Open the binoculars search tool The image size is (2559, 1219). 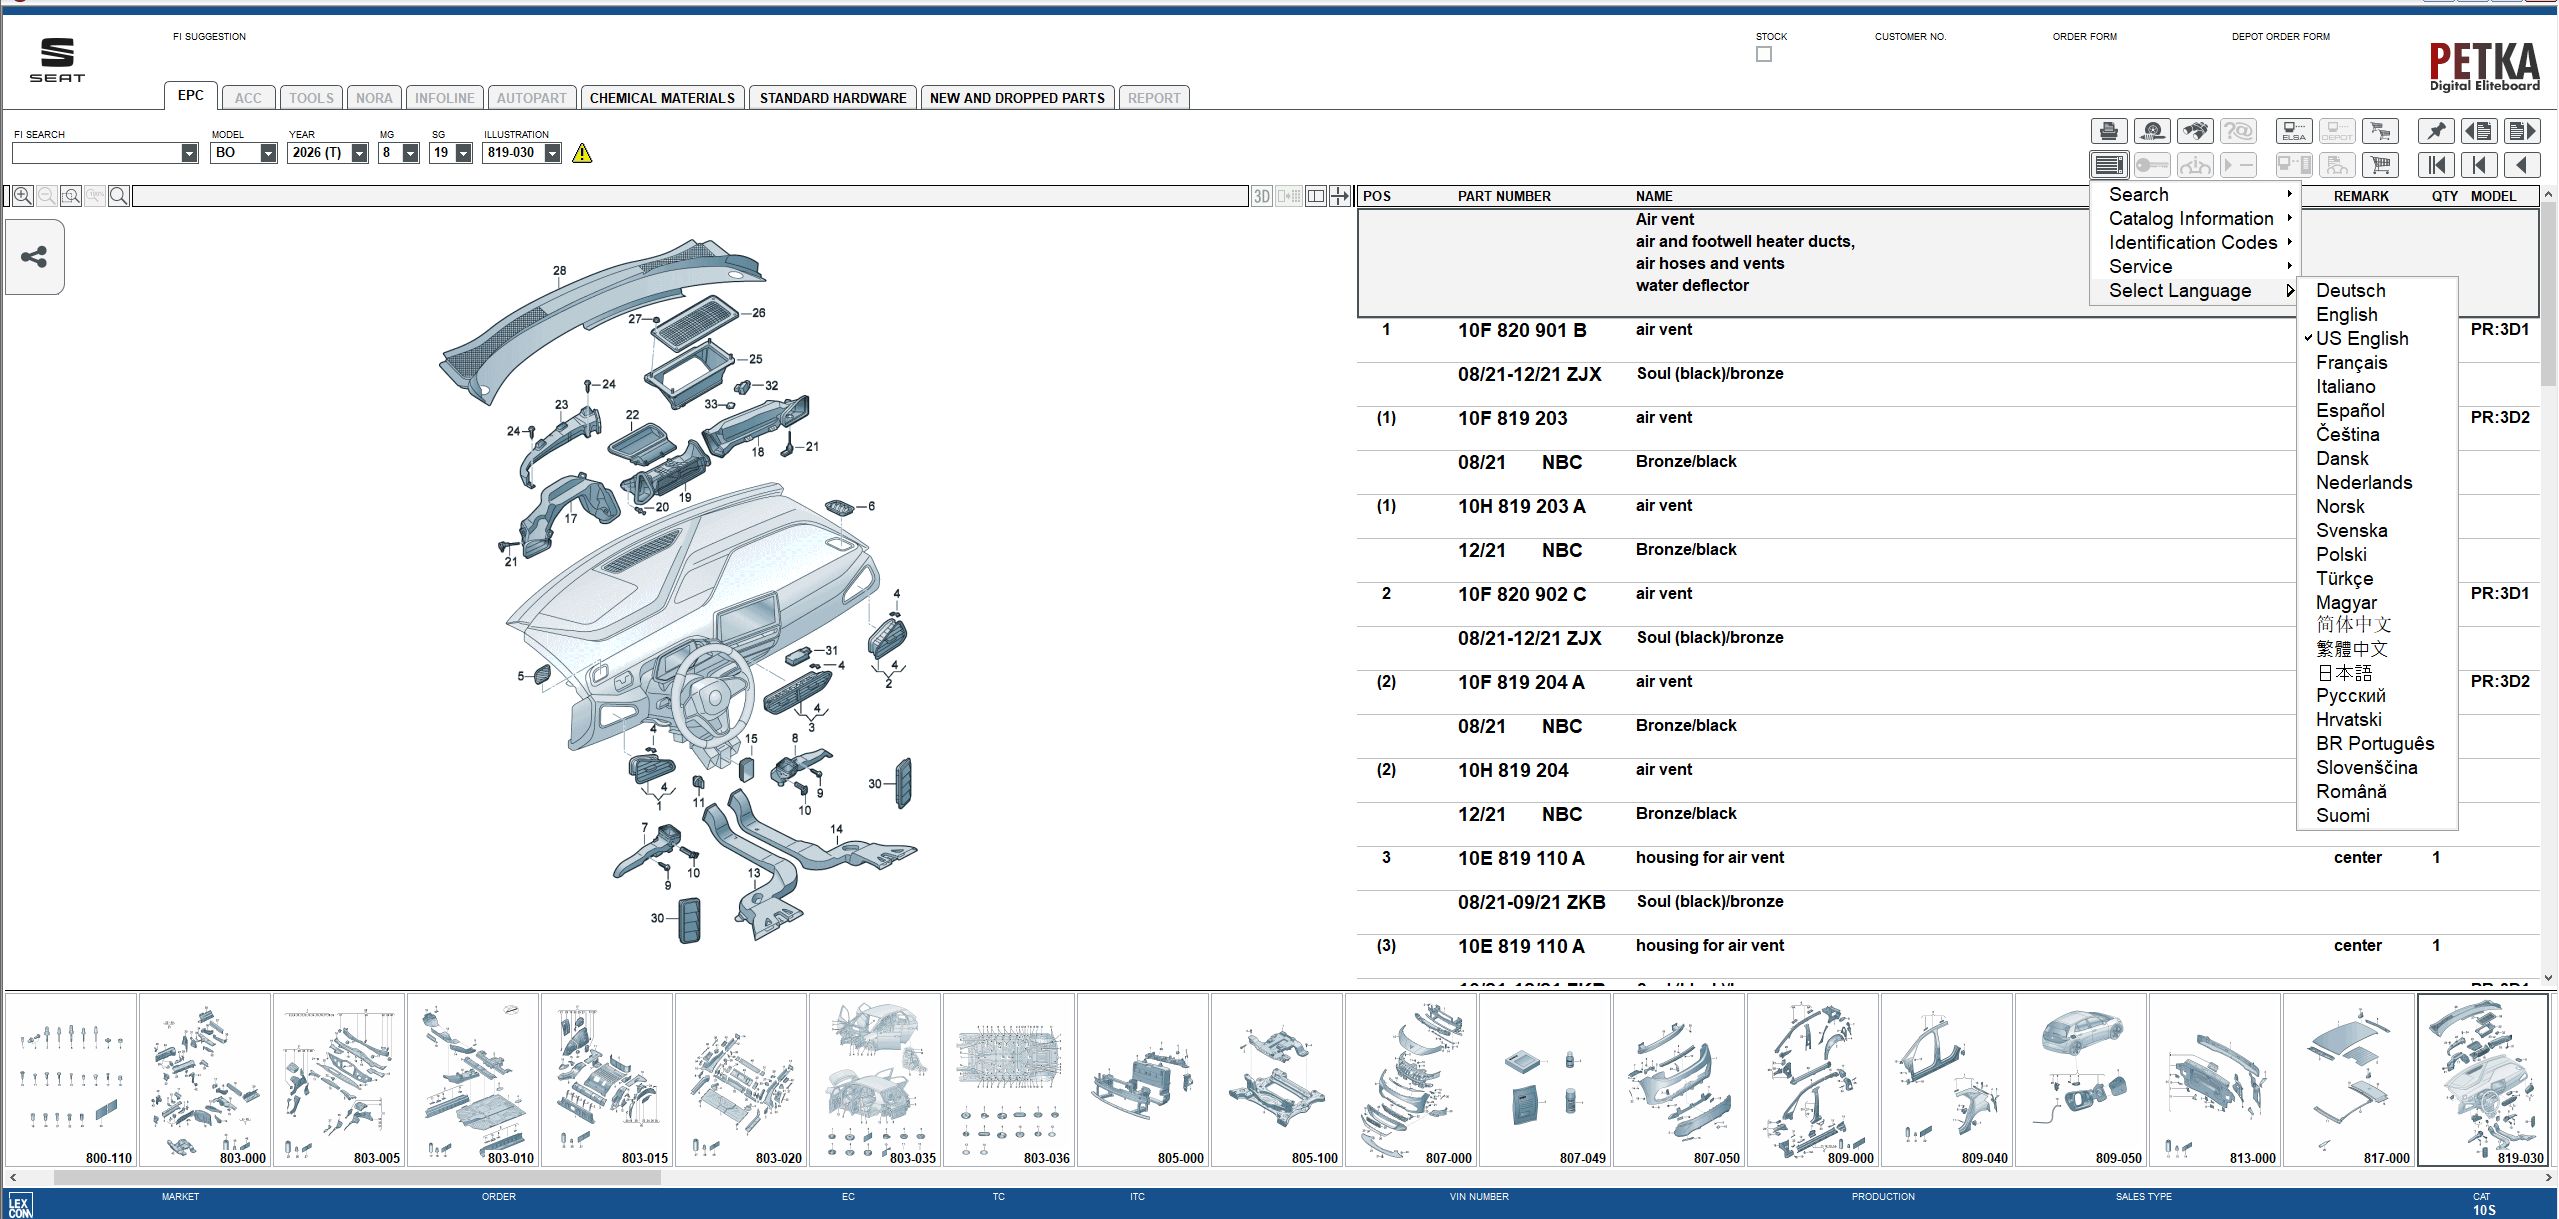(x=2195, y=131)
